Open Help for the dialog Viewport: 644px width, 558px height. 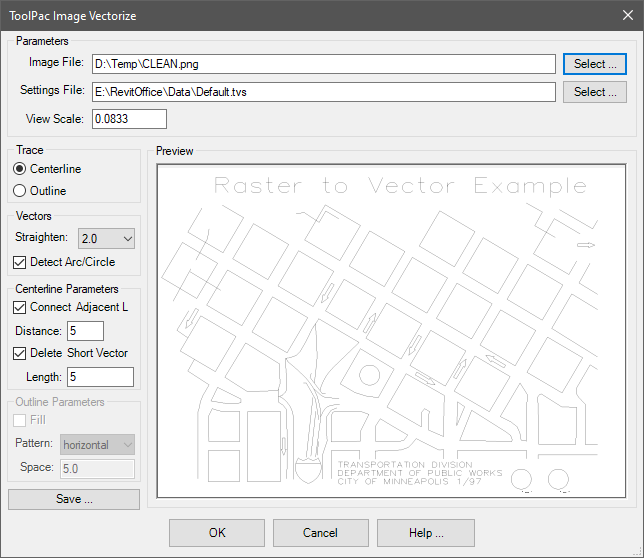425,532
